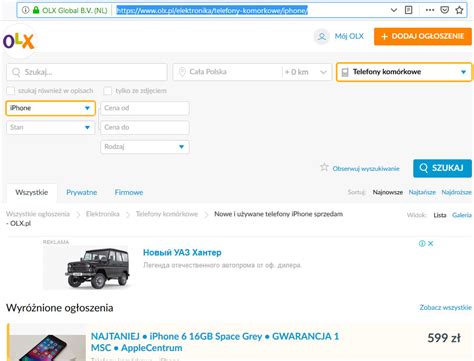The height and width of the screenshot is (361, 474).
Task: Open Telefony komórkowe category dropdown
Action: (404, 72)
